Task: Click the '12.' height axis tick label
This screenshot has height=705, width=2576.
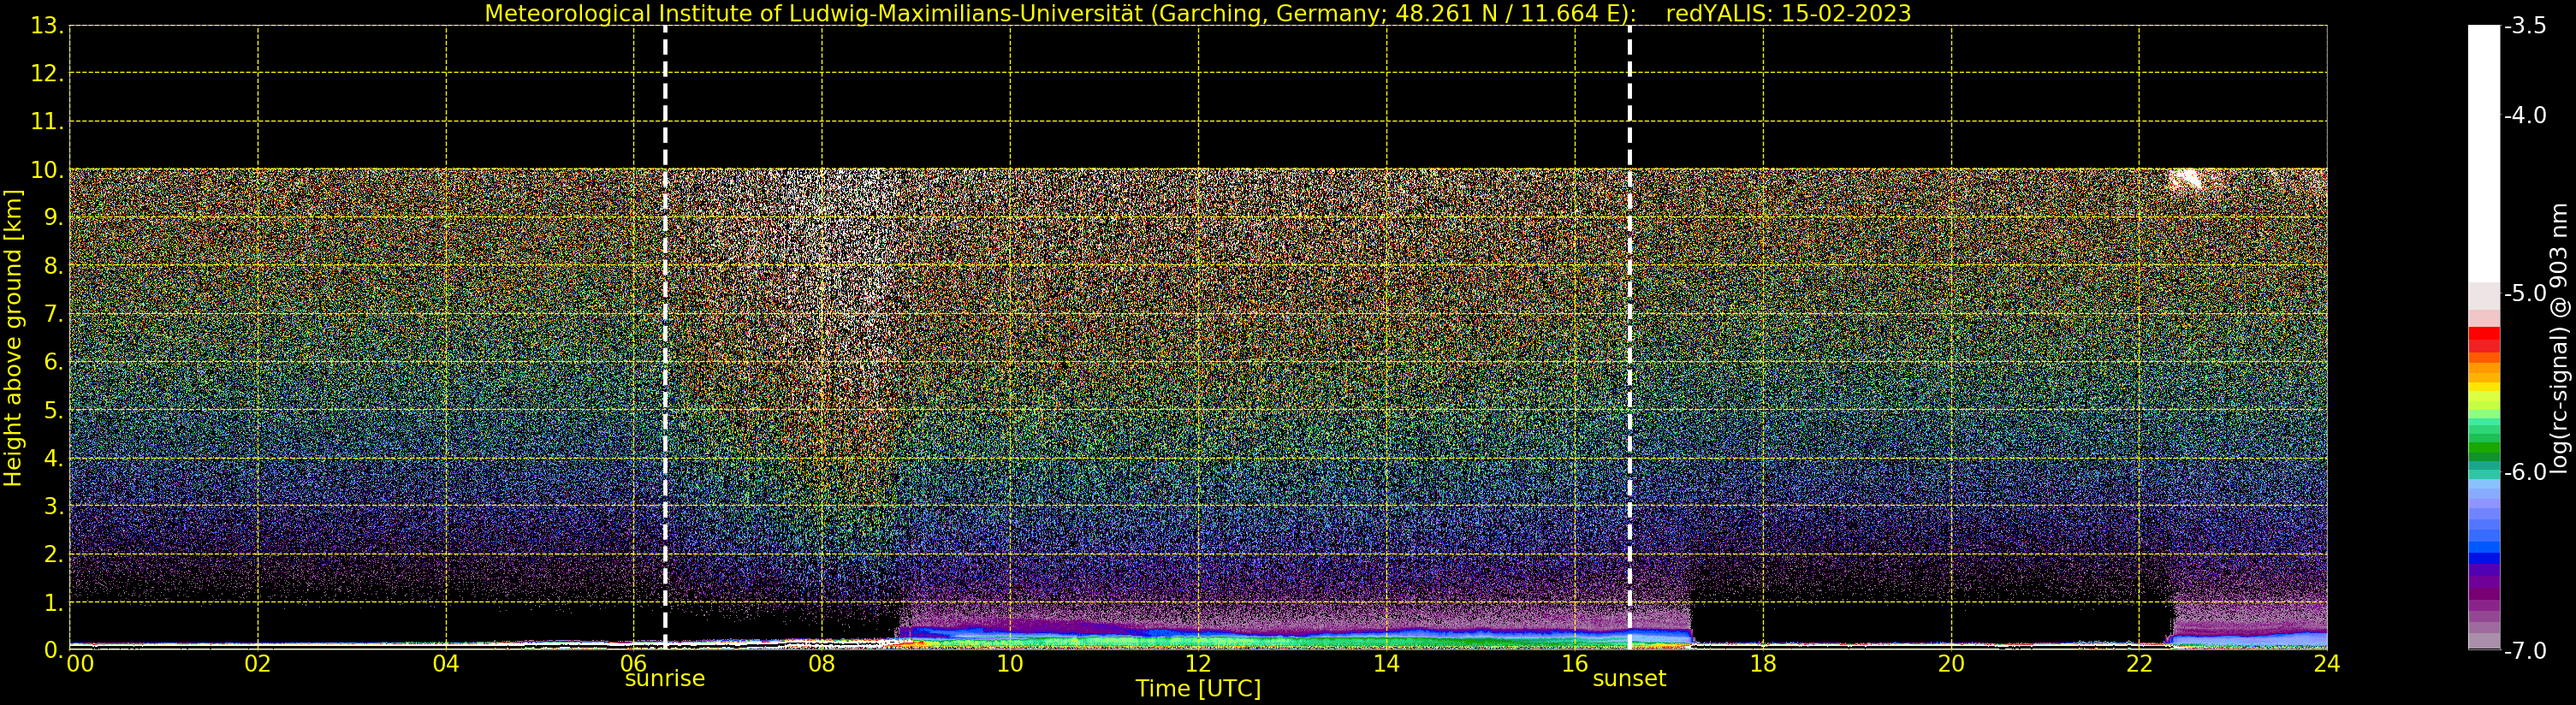Action: (47, 74)
